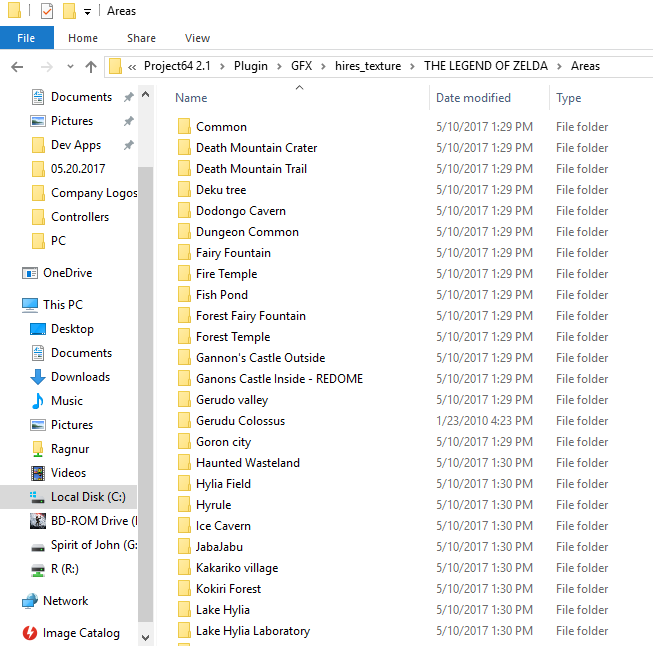Open pinned Pictures in Quick access
Viewport: 653px width, 649px height.
[x=72, y=121]
